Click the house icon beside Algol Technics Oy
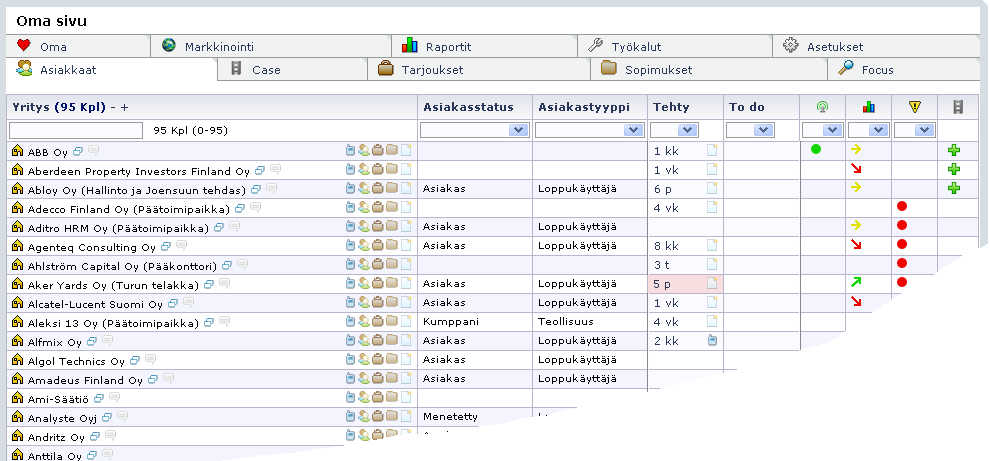This screenshot has height=461, width=990. 18,361
